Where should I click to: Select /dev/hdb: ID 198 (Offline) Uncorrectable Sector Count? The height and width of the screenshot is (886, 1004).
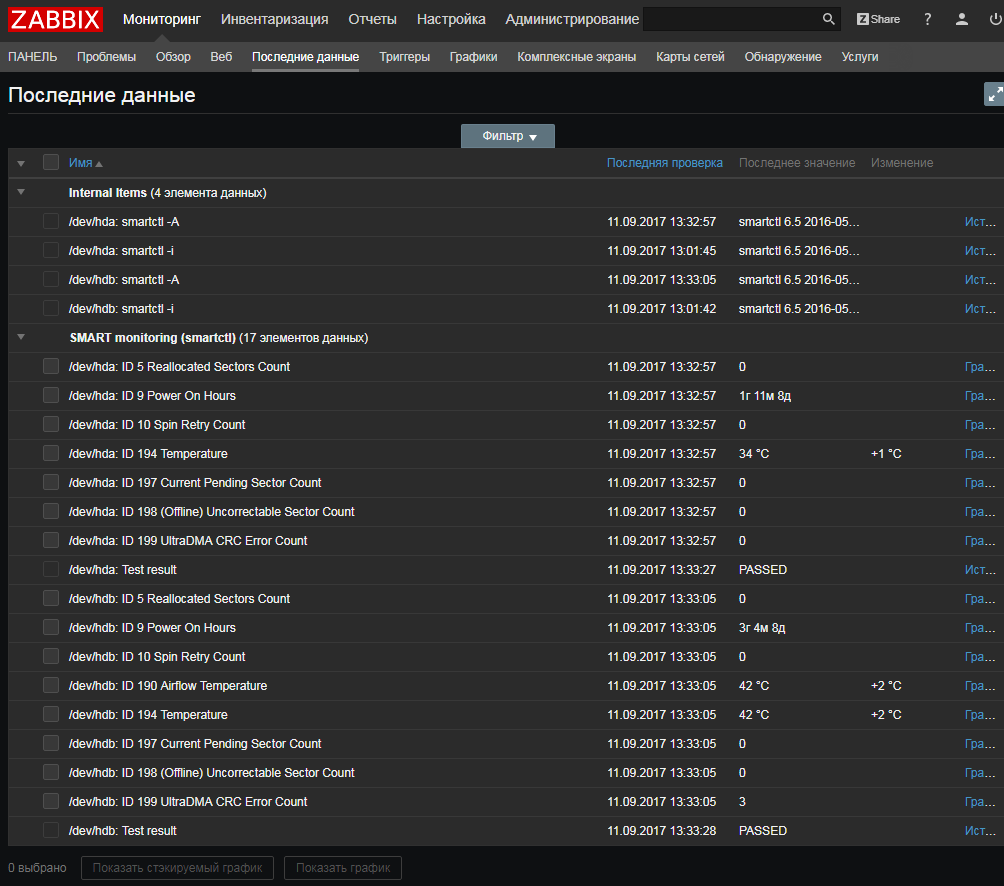[211, 773]
